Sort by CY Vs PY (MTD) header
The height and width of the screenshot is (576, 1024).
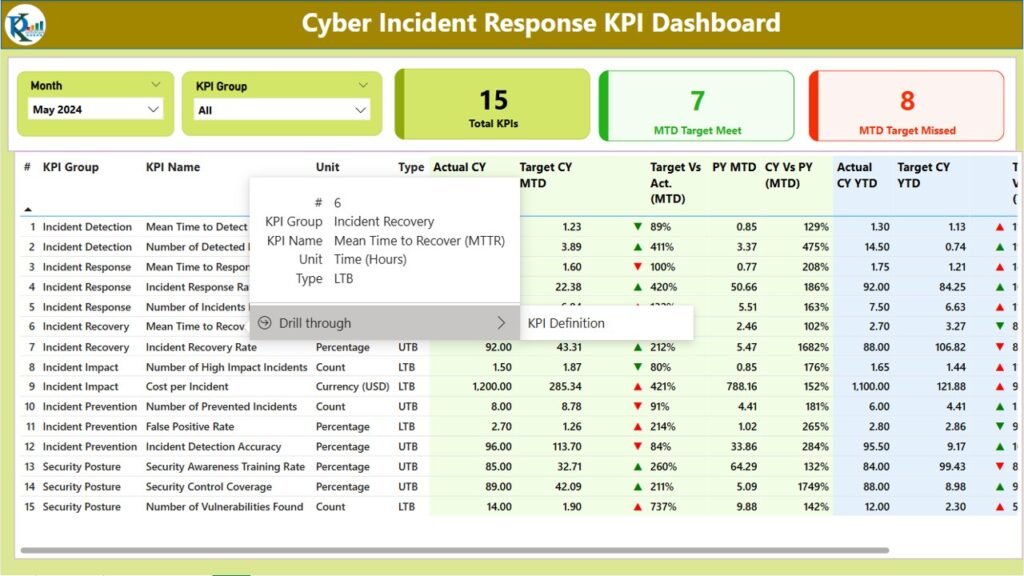pos(788,175)
